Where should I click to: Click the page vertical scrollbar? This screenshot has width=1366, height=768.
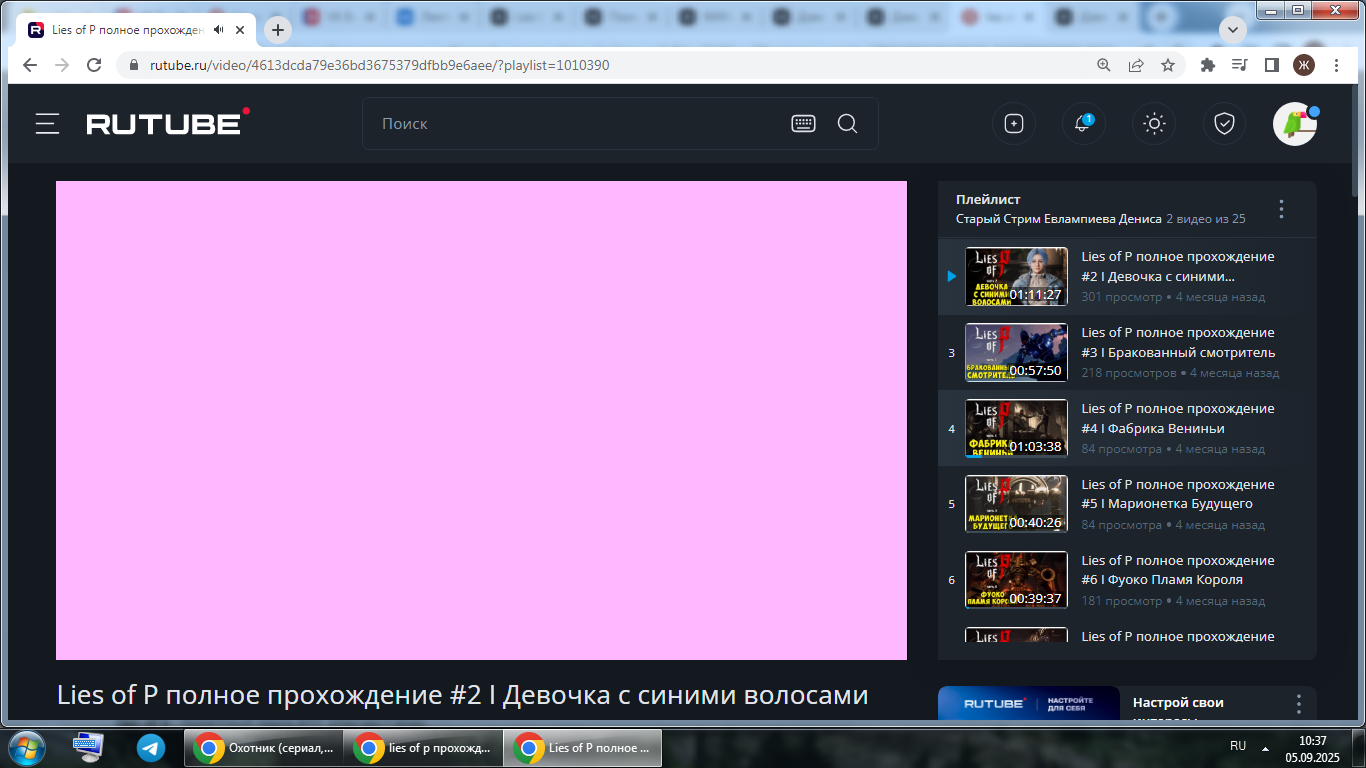(x=1358, y=400)
